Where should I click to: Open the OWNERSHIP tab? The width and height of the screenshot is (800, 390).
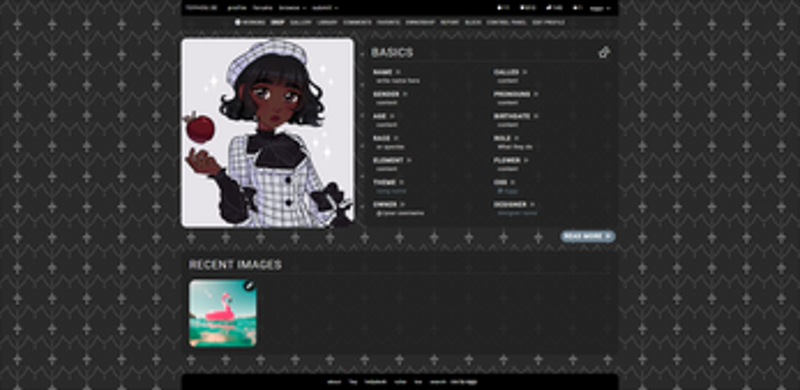420,22
